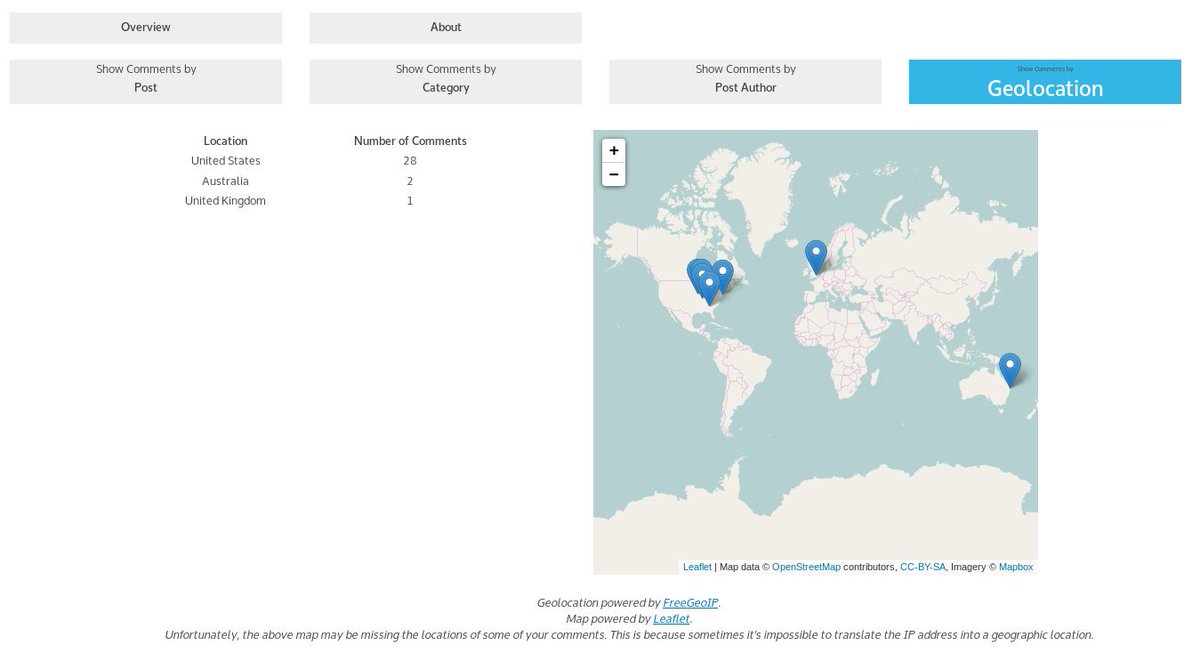Open the Mapbox attribution link

pos(1016,567)
